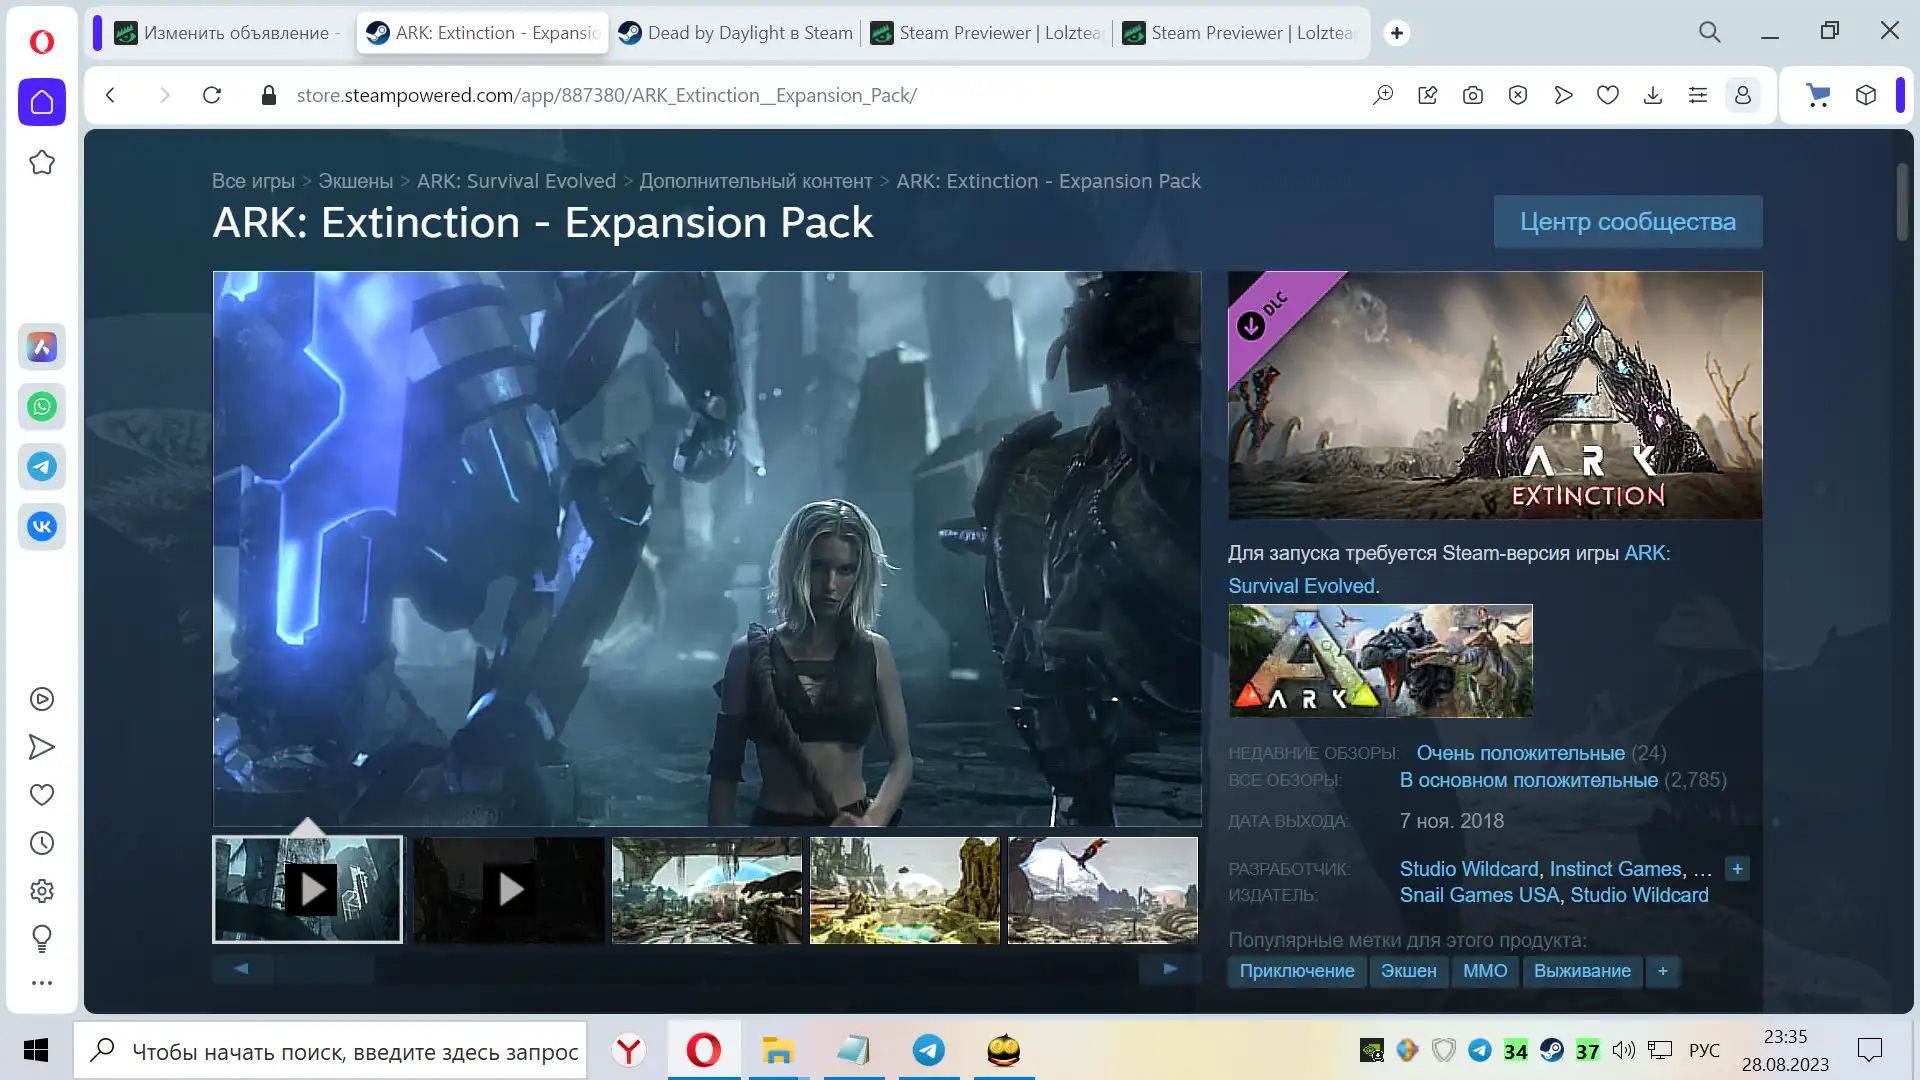Go back to previous page
This screenshot has width=1920, height=1080.
[111, 95]
